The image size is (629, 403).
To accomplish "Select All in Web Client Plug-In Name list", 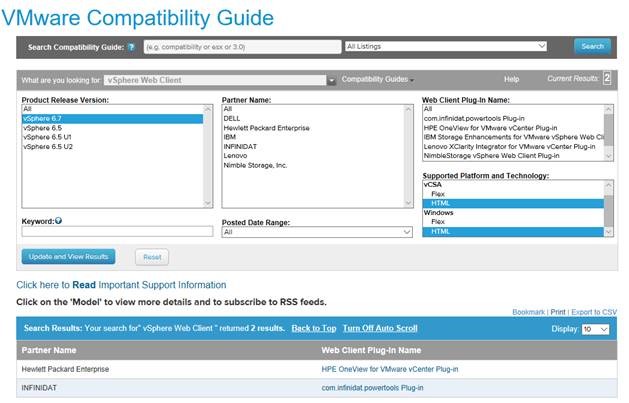I will (513, 109).
